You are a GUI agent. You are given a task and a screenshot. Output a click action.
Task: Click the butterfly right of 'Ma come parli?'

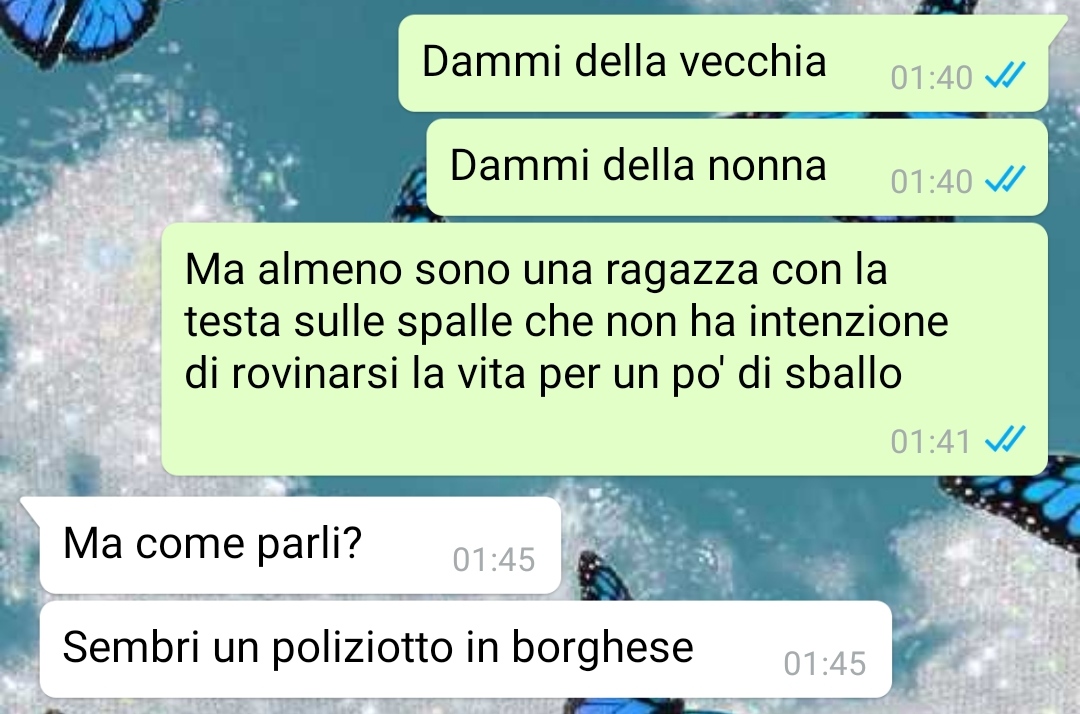[601, 576]
